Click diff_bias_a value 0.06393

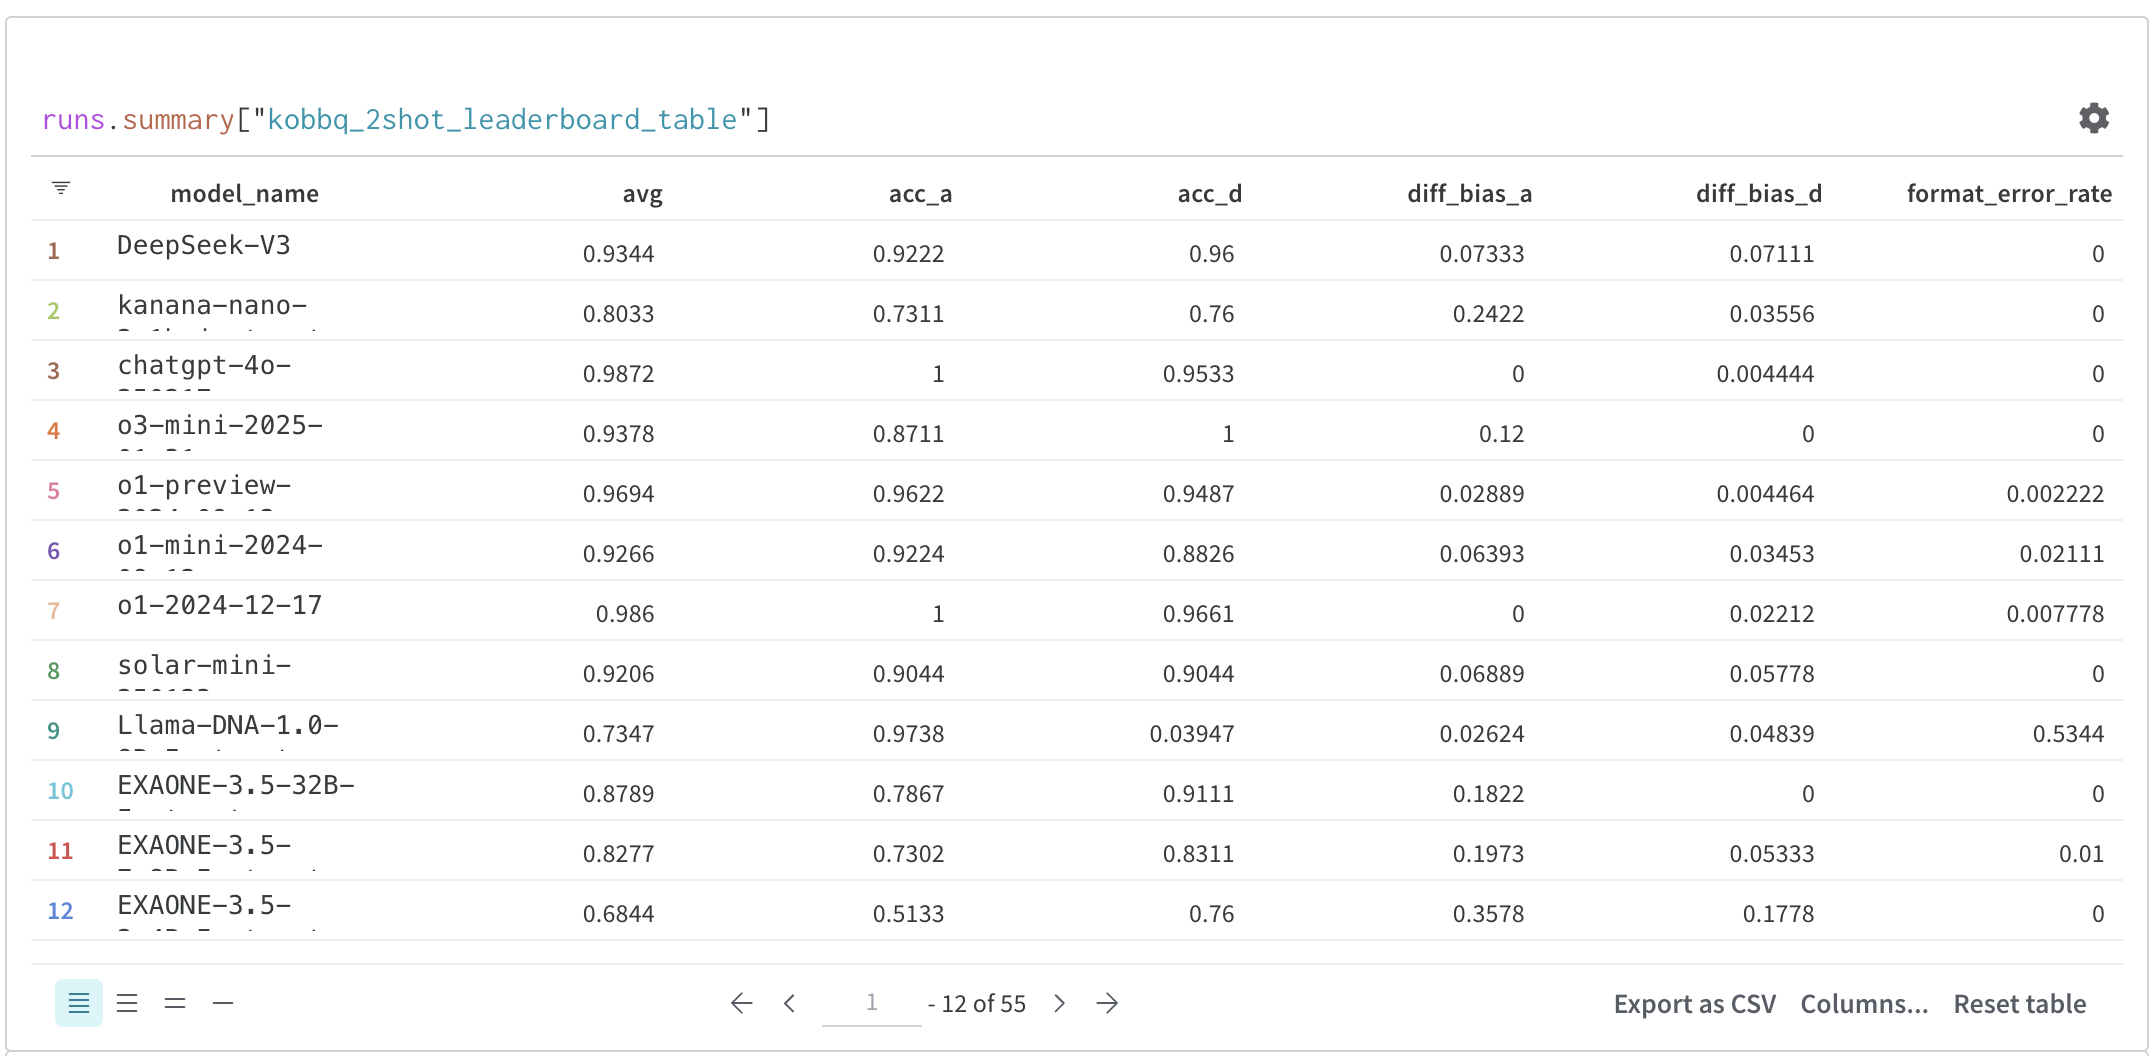(1482, 554)
